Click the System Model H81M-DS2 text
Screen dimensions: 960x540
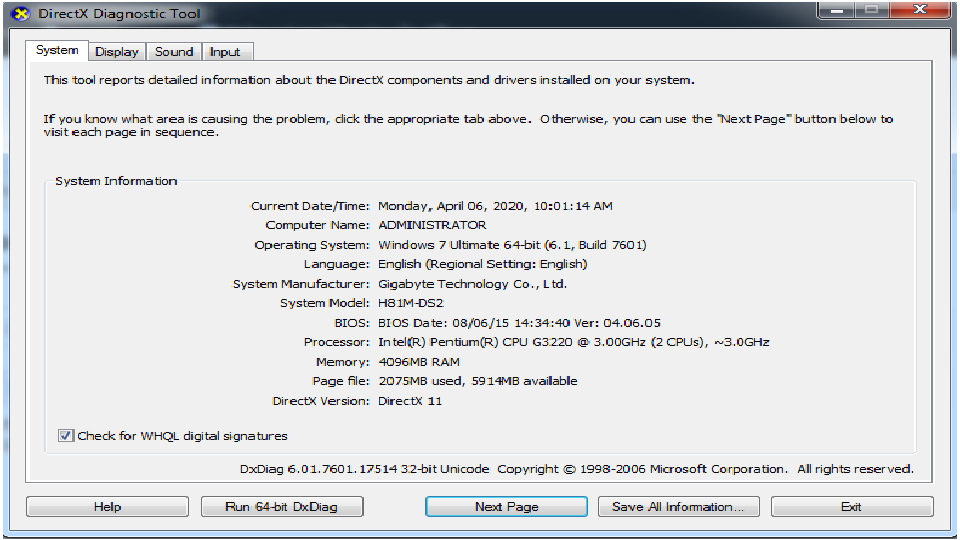point(411,303)
